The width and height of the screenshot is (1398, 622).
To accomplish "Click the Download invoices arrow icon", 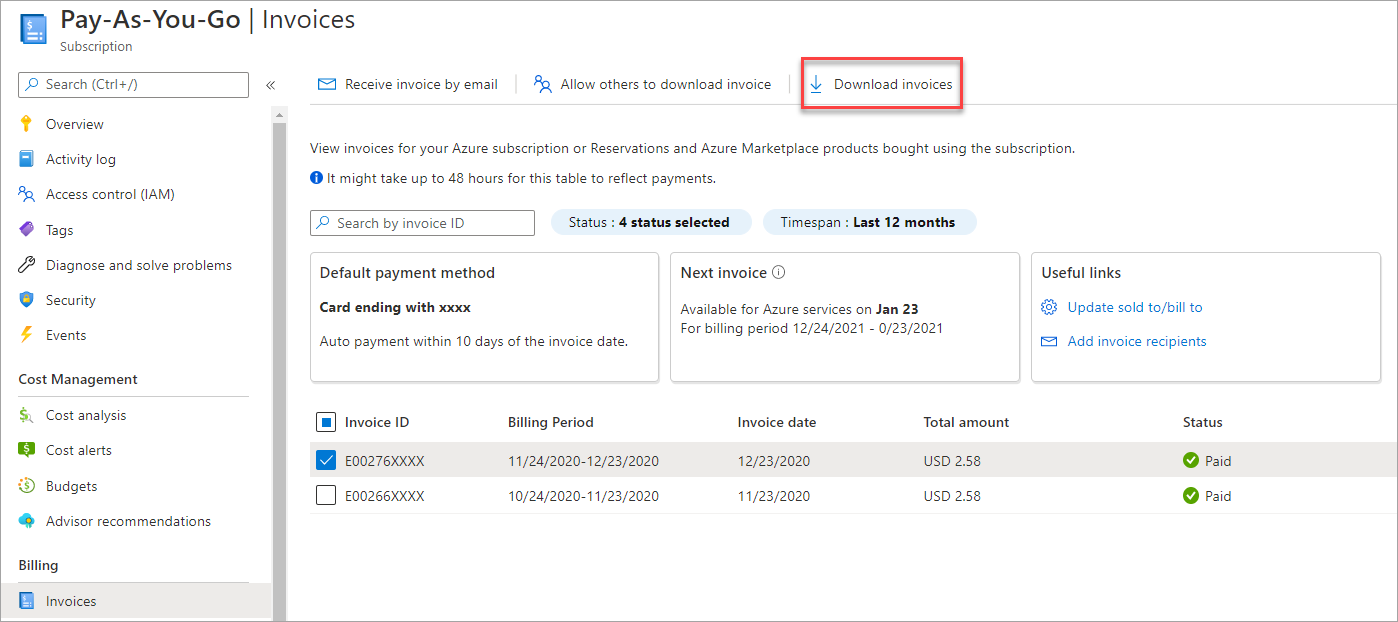I will pos(816,85).
